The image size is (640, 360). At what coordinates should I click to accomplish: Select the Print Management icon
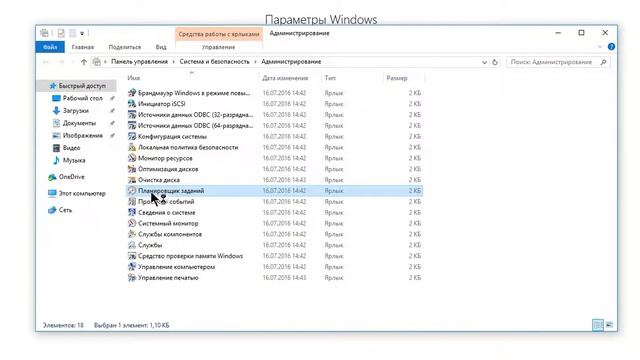coord(132,278)
